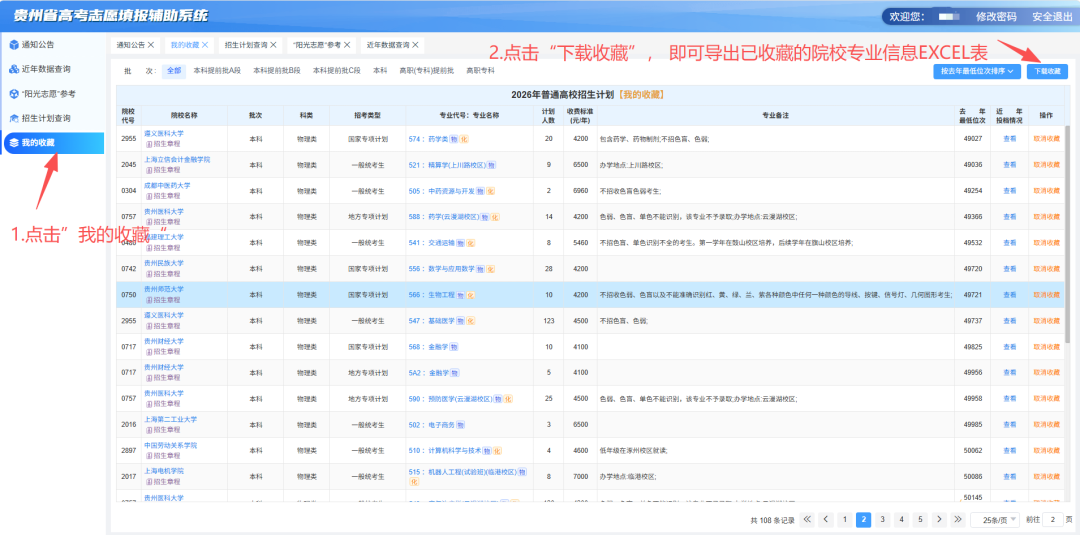The image size is (1080, 535).
Task: Switch to the 近年数据查询 tab
Action: tap(386, 45)
